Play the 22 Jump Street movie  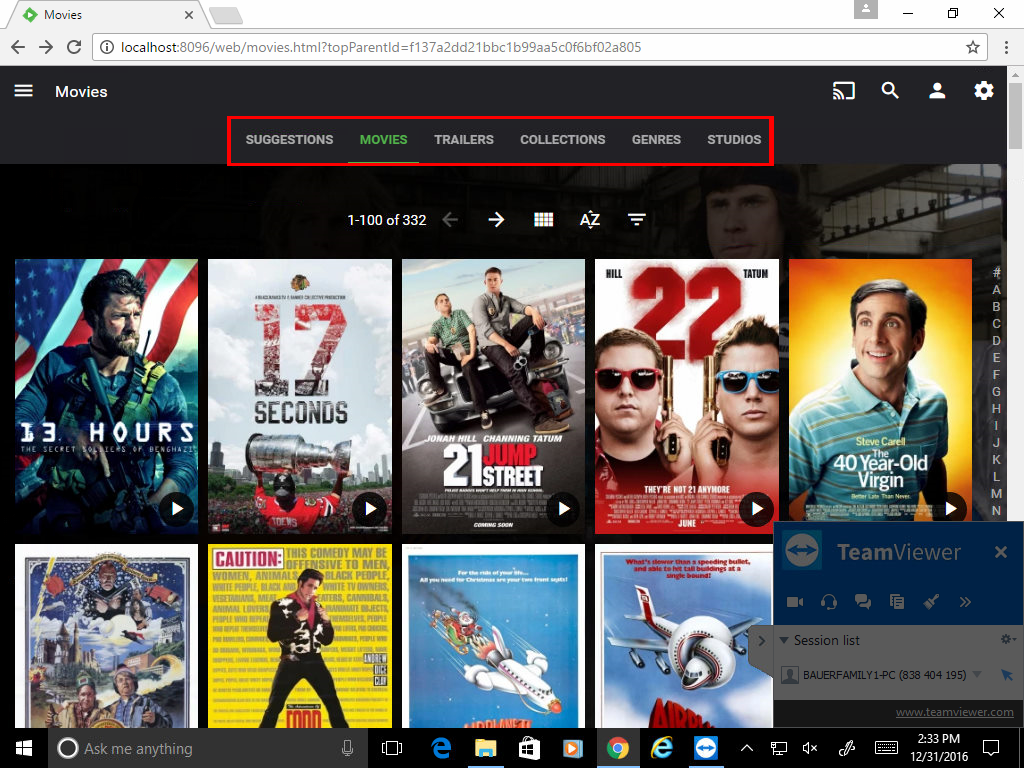coord(757,508)
